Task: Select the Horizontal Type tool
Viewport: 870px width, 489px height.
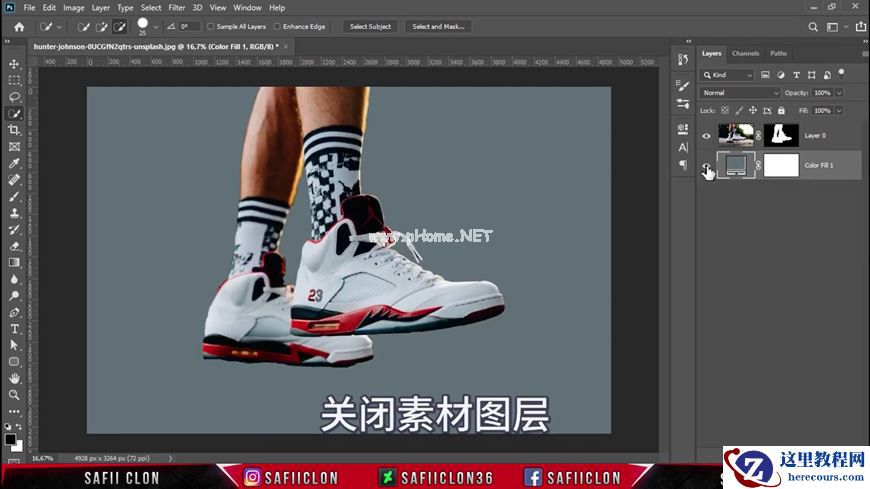Action: [14, 329]
